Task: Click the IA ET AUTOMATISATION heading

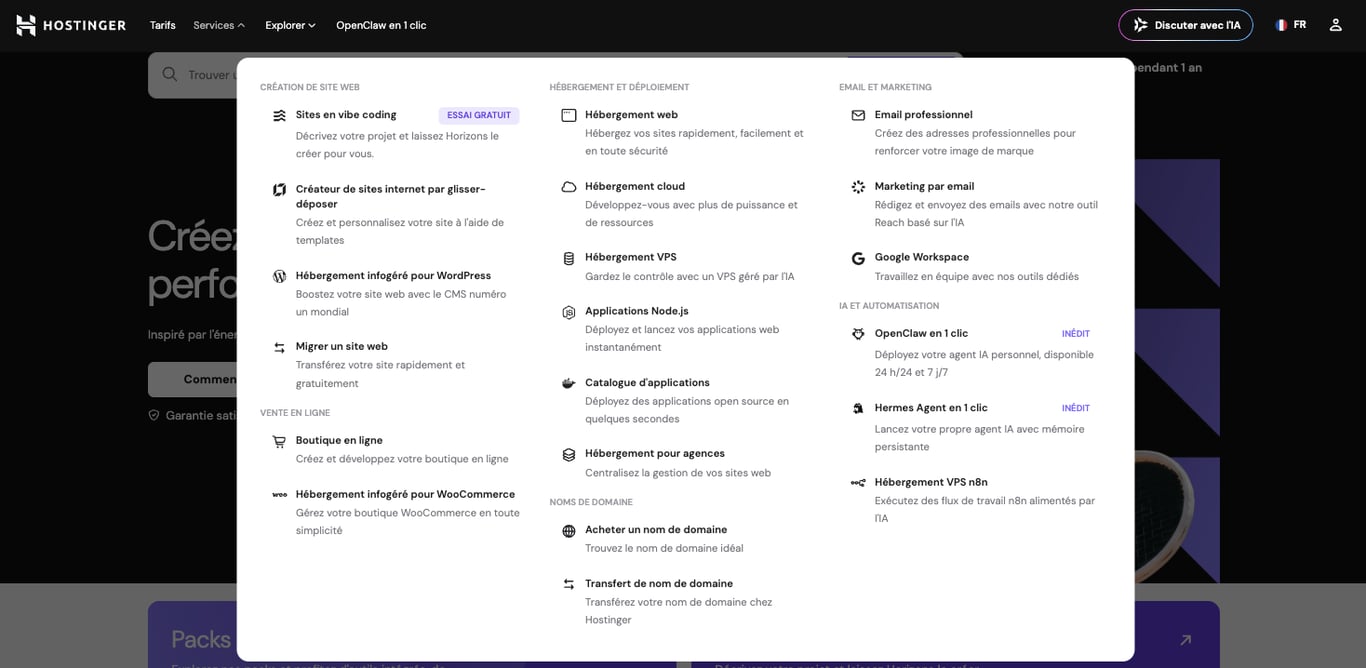Action: point(889,306)
